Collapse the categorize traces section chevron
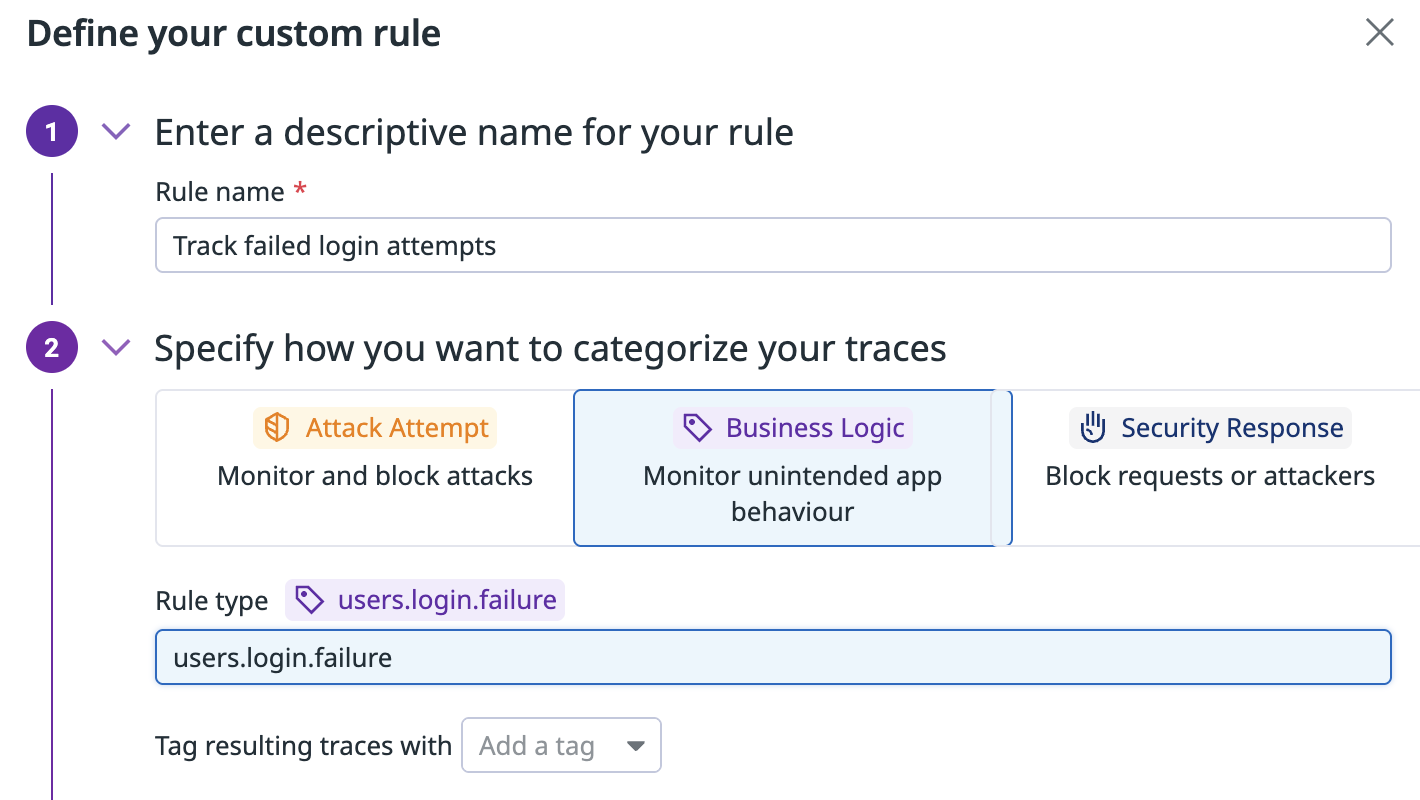1420x800 pixels. [x=117, y=348]
